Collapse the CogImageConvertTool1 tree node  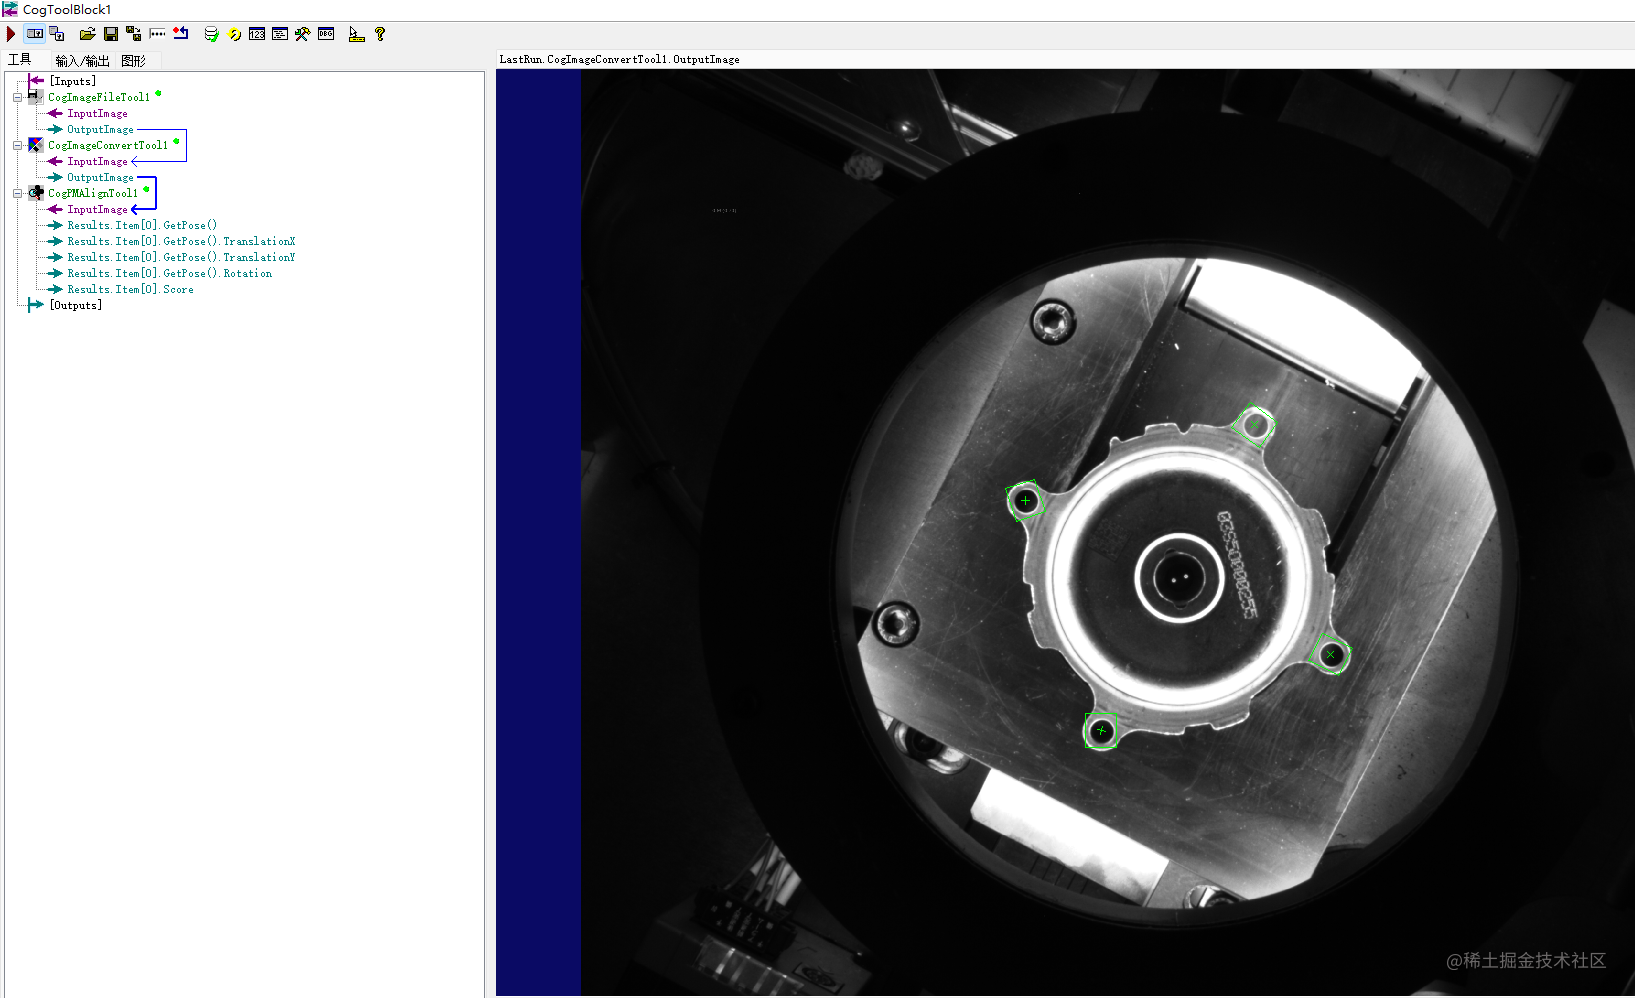[x=17, y=145]
